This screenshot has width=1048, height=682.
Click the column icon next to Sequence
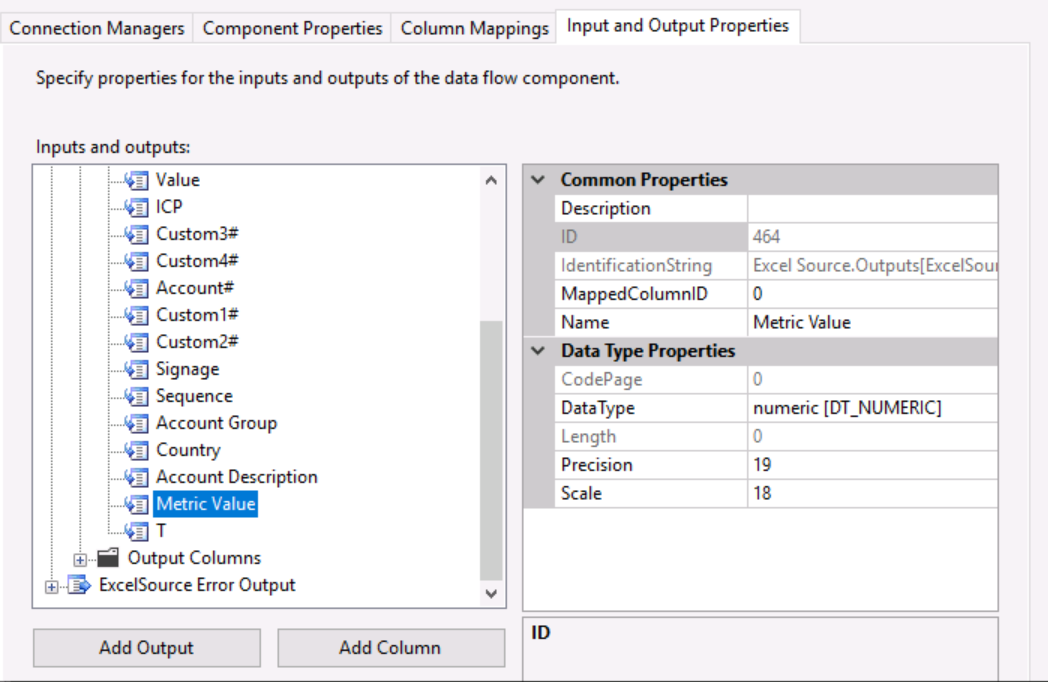point(137,396)
